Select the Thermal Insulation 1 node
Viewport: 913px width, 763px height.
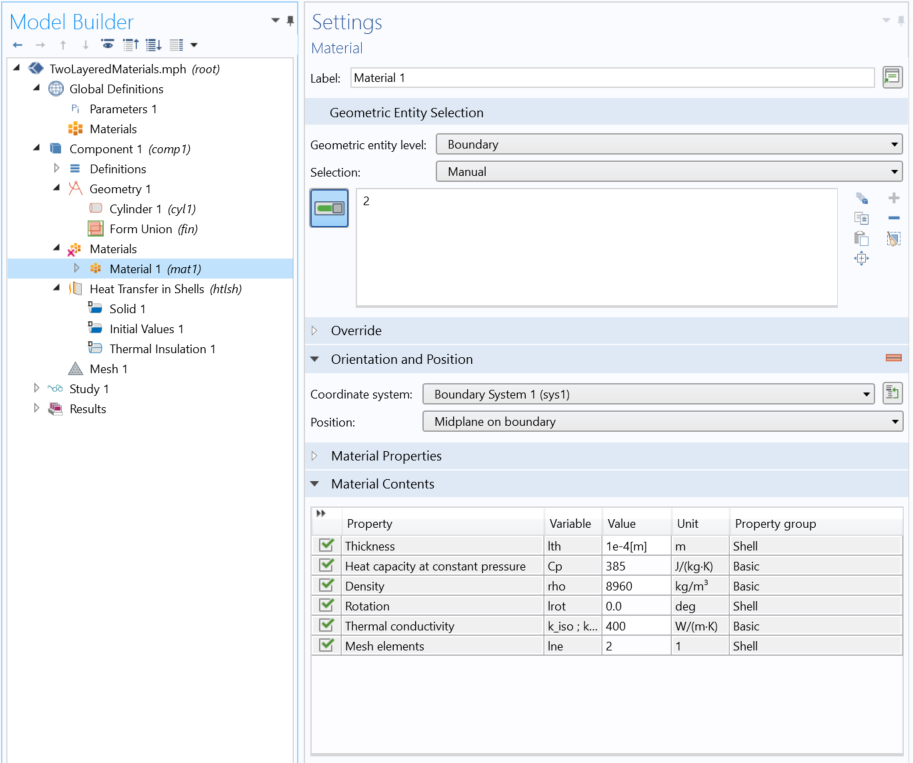point(162,349)
